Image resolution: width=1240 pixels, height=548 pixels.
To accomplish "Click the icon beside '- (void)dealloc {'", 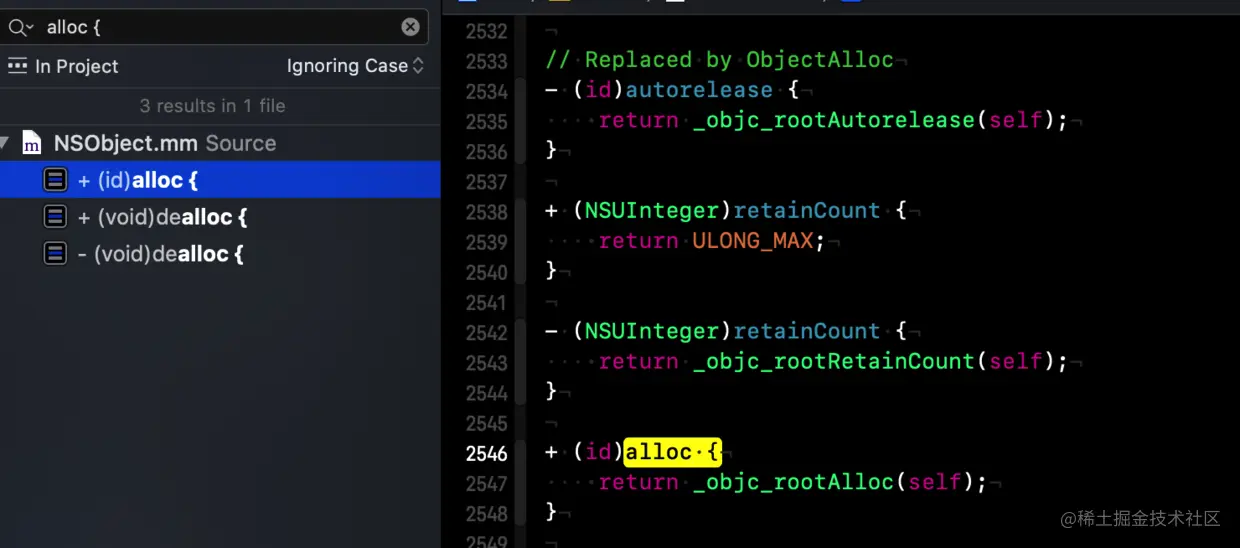I will pyautogui.click(x=56, y=254).
